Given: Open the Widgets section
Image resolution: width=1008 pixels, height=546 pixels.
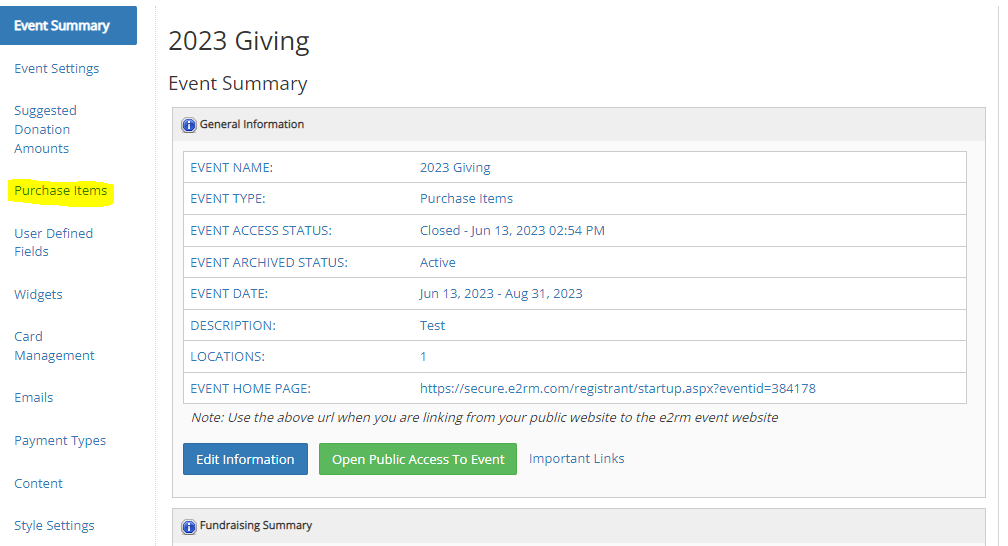Looking at the screenshot, I should click(38, 295).
